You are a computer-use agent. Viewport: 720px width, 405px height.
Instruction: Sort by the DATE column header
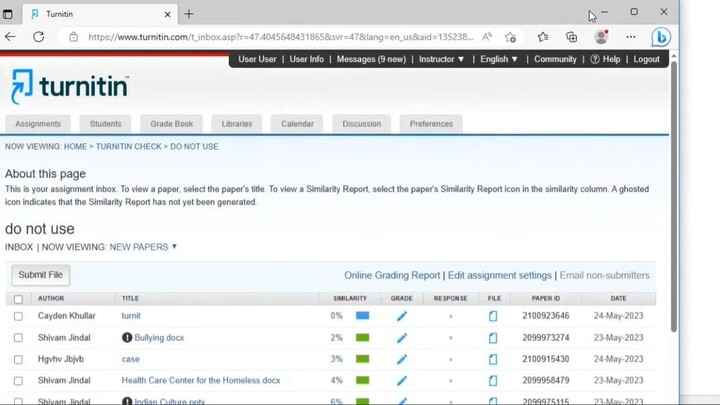[x=618, y=298]
